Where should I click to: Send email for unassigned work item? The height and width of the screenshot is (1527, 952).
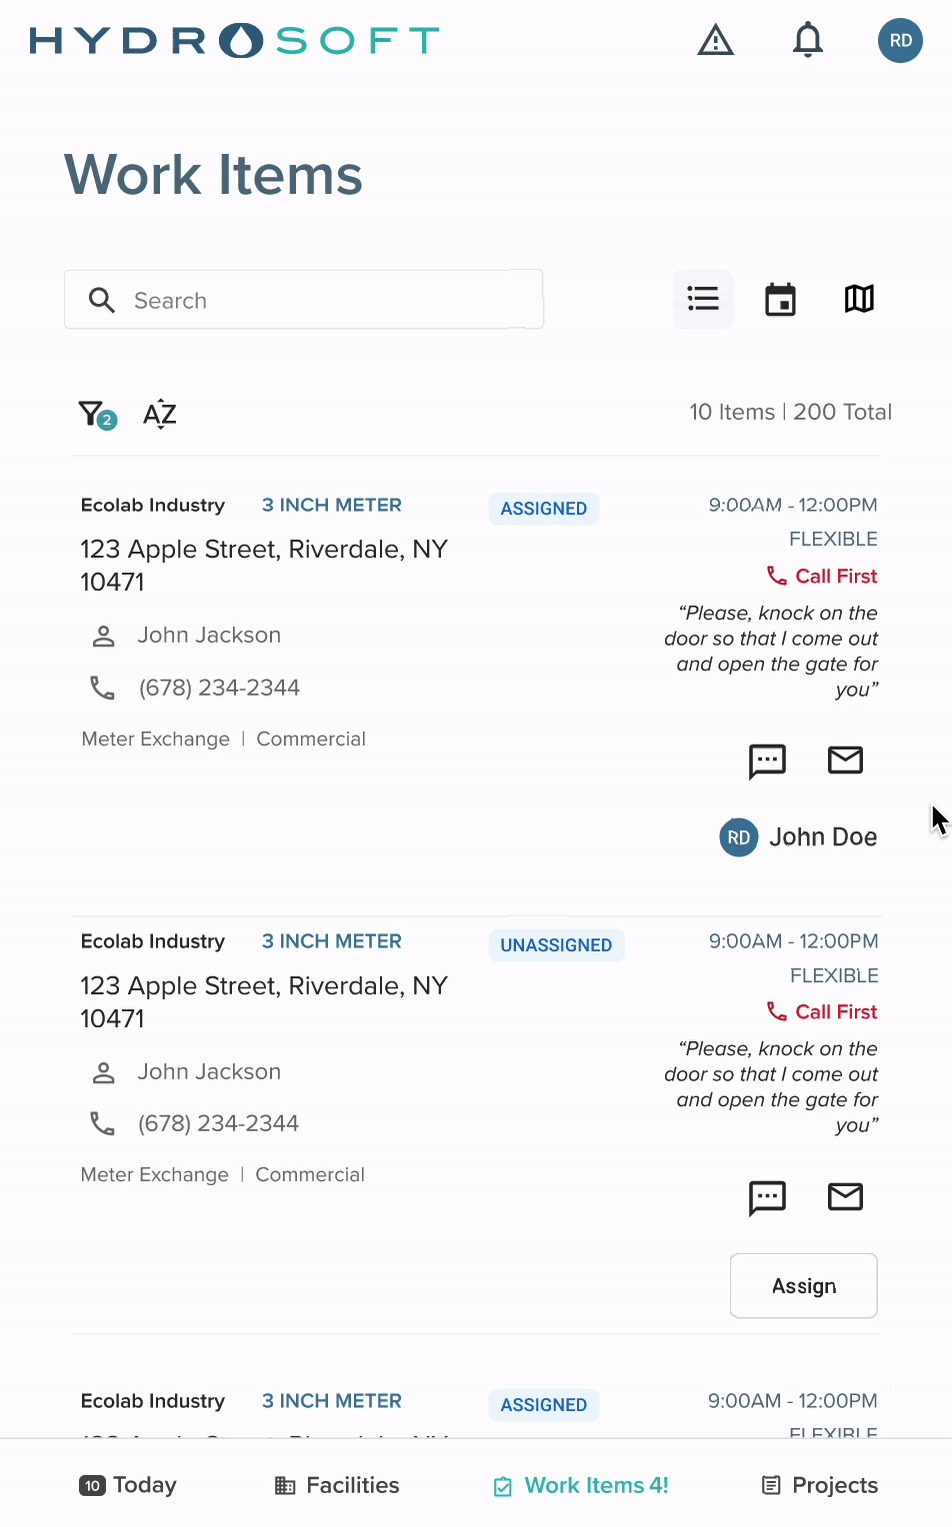845,1197
